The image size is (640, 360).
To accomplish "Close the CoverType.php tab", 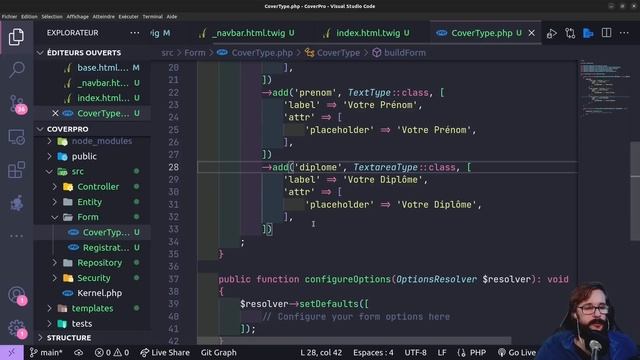I will click(x=531, y=33).
